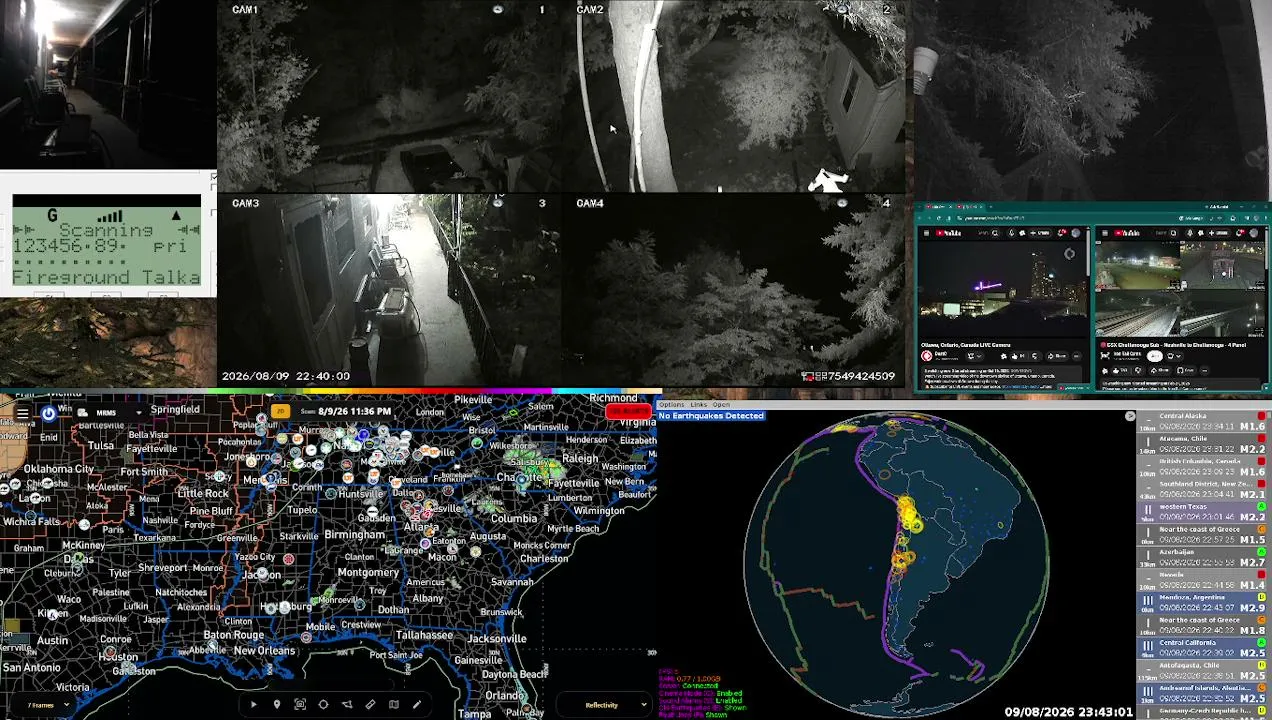The image size is (1272, 720).
Task: Click the CAM4 camera feed
Action: coord(735,290)
